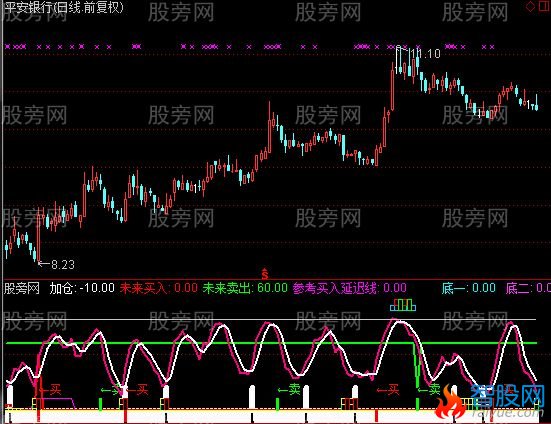Click the 底二 indicator label
551x424 pixels.
(x=518, y=288)
